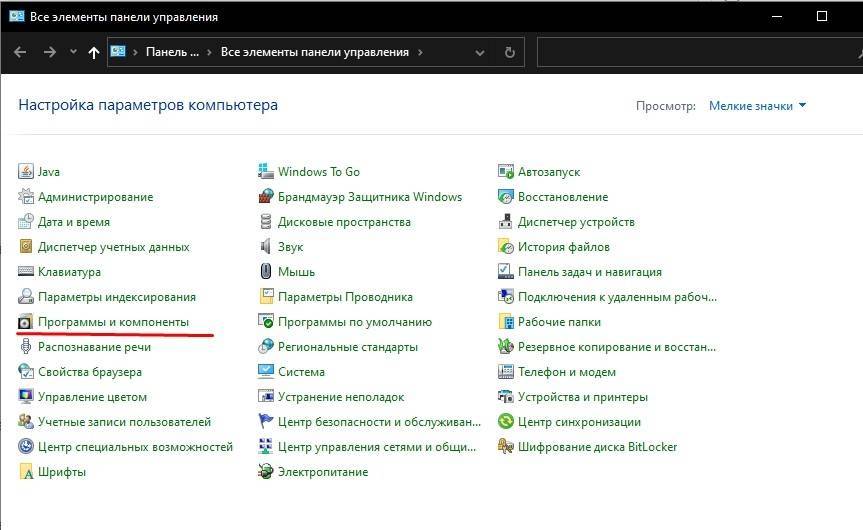This screenshot has width=863, height=530.
Task: Click the Java icon
Action: 26,172
